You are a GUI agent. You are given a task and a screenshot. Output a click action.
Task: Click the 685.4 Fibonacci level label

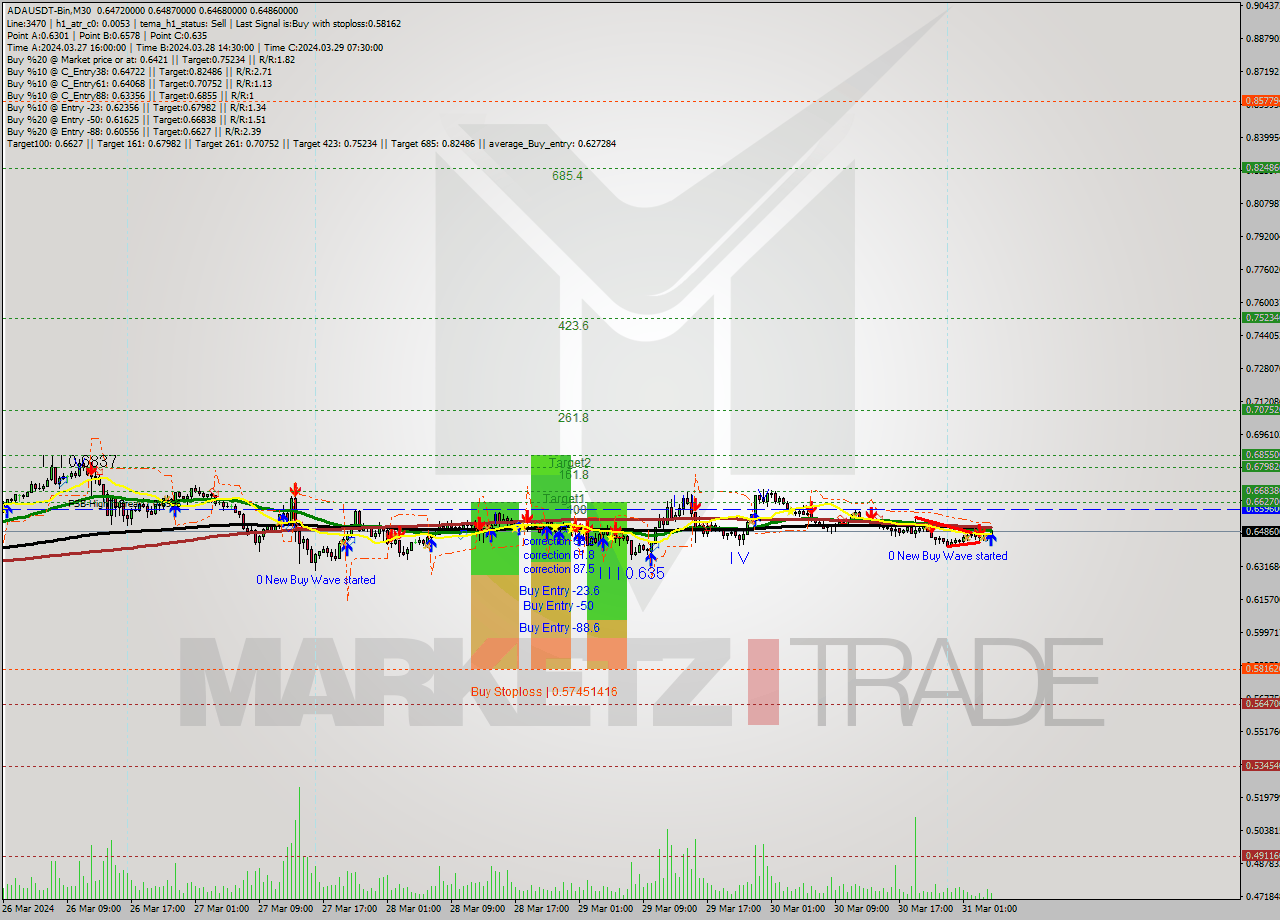567,175
